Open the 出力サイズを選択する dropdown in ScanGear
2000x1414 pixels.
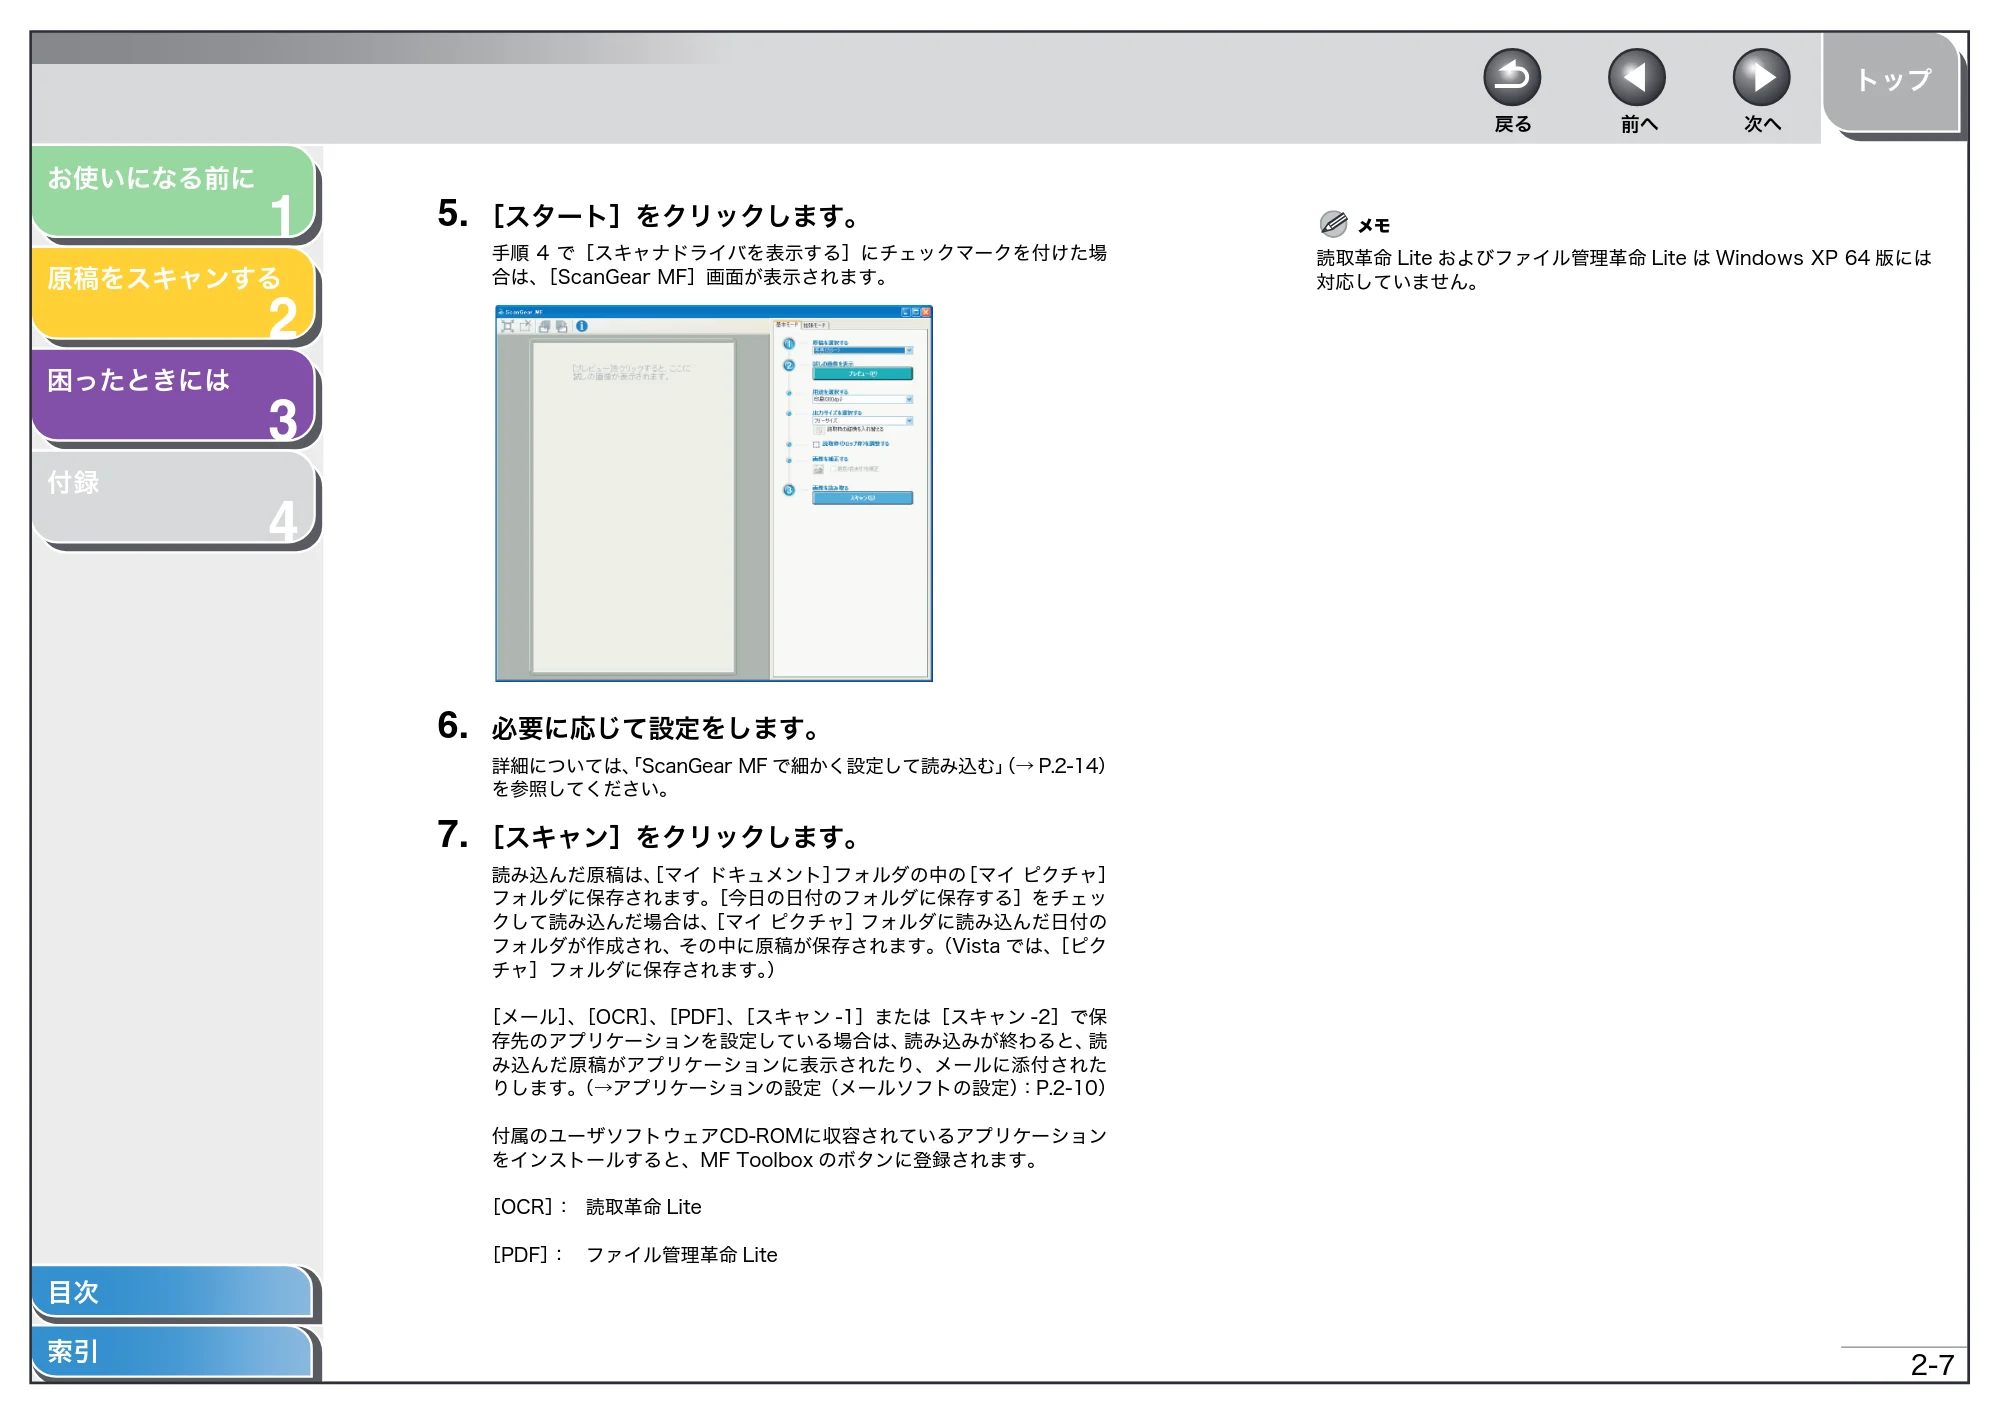click(x=862, y=420)
